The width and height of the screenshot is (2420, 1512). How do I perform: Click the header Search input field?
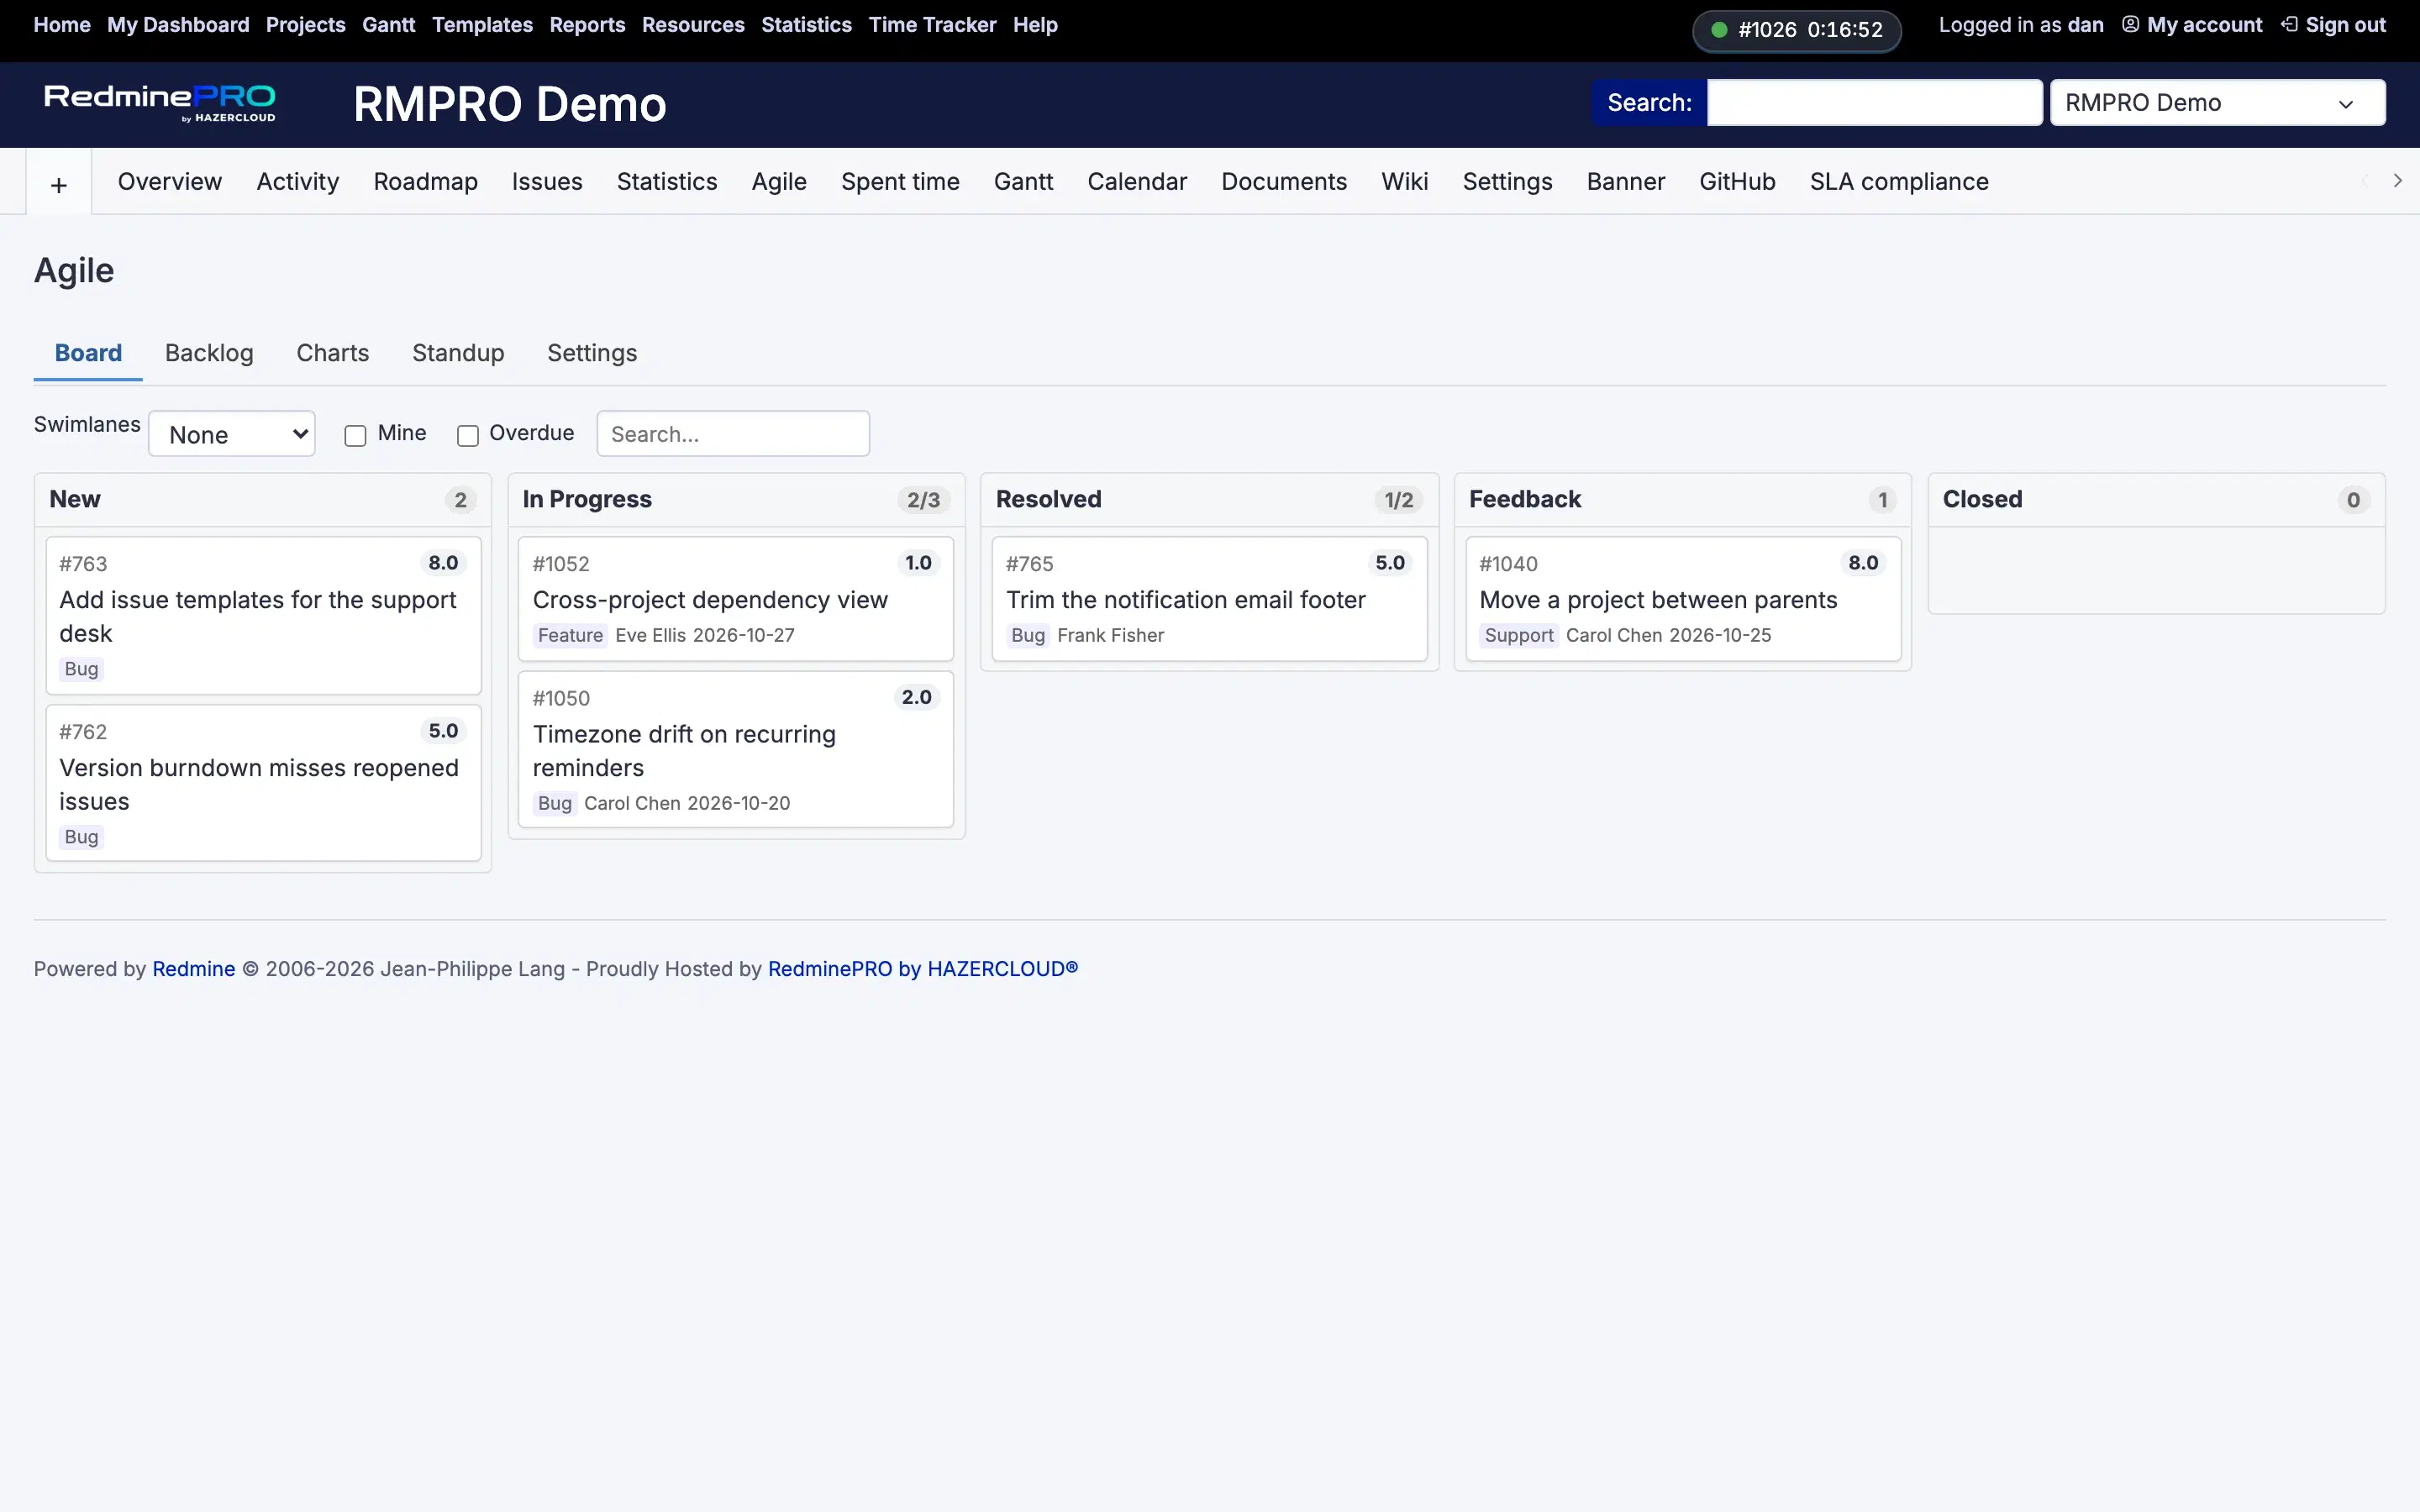click(1874, 103)
